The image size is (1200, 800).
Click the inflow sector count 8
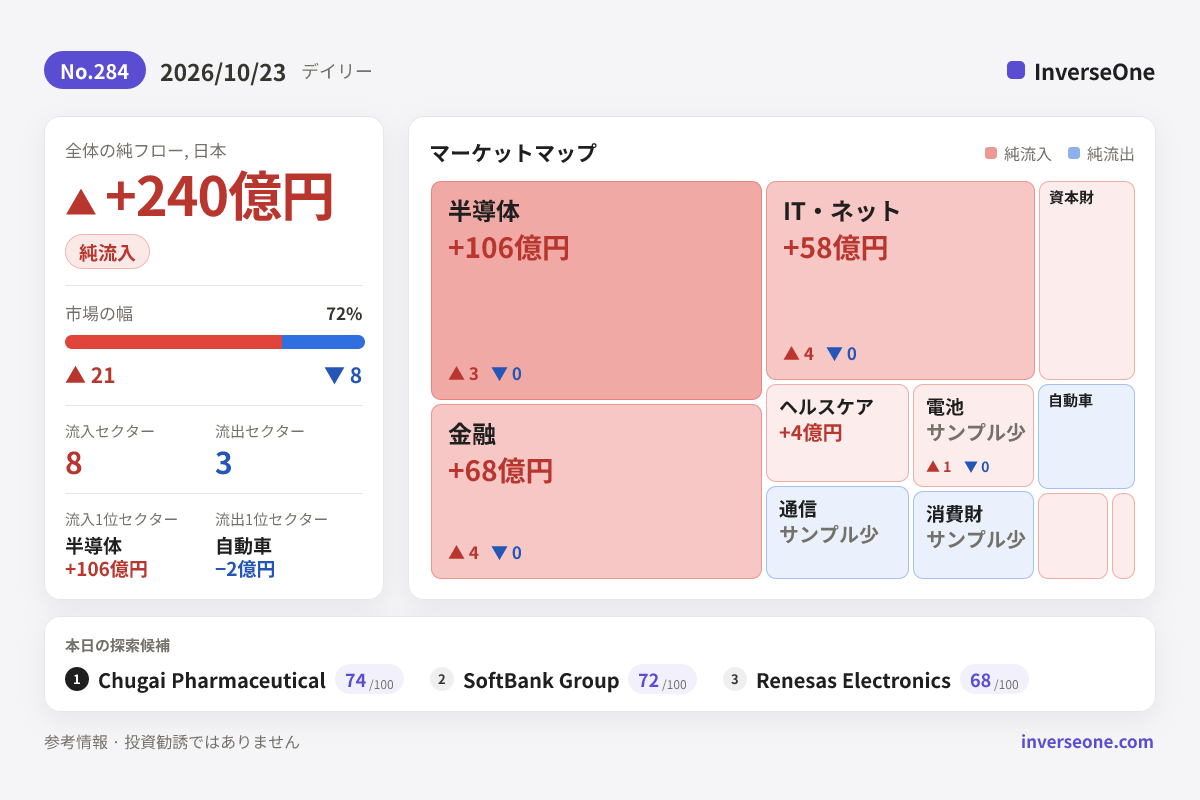(74, 463)
